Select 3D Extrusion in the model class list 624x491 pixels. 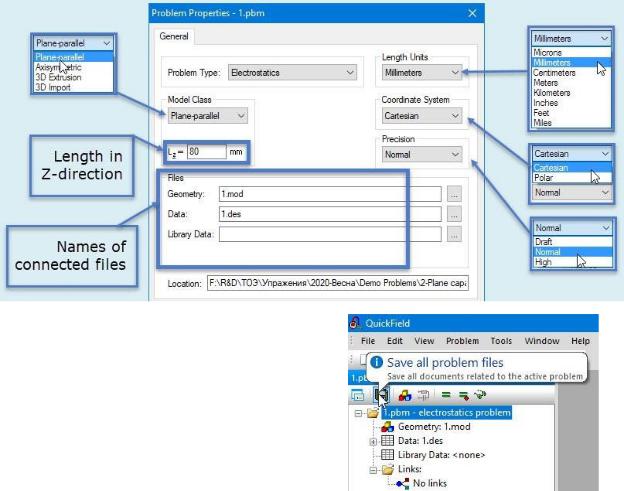[x=74, y=77]
